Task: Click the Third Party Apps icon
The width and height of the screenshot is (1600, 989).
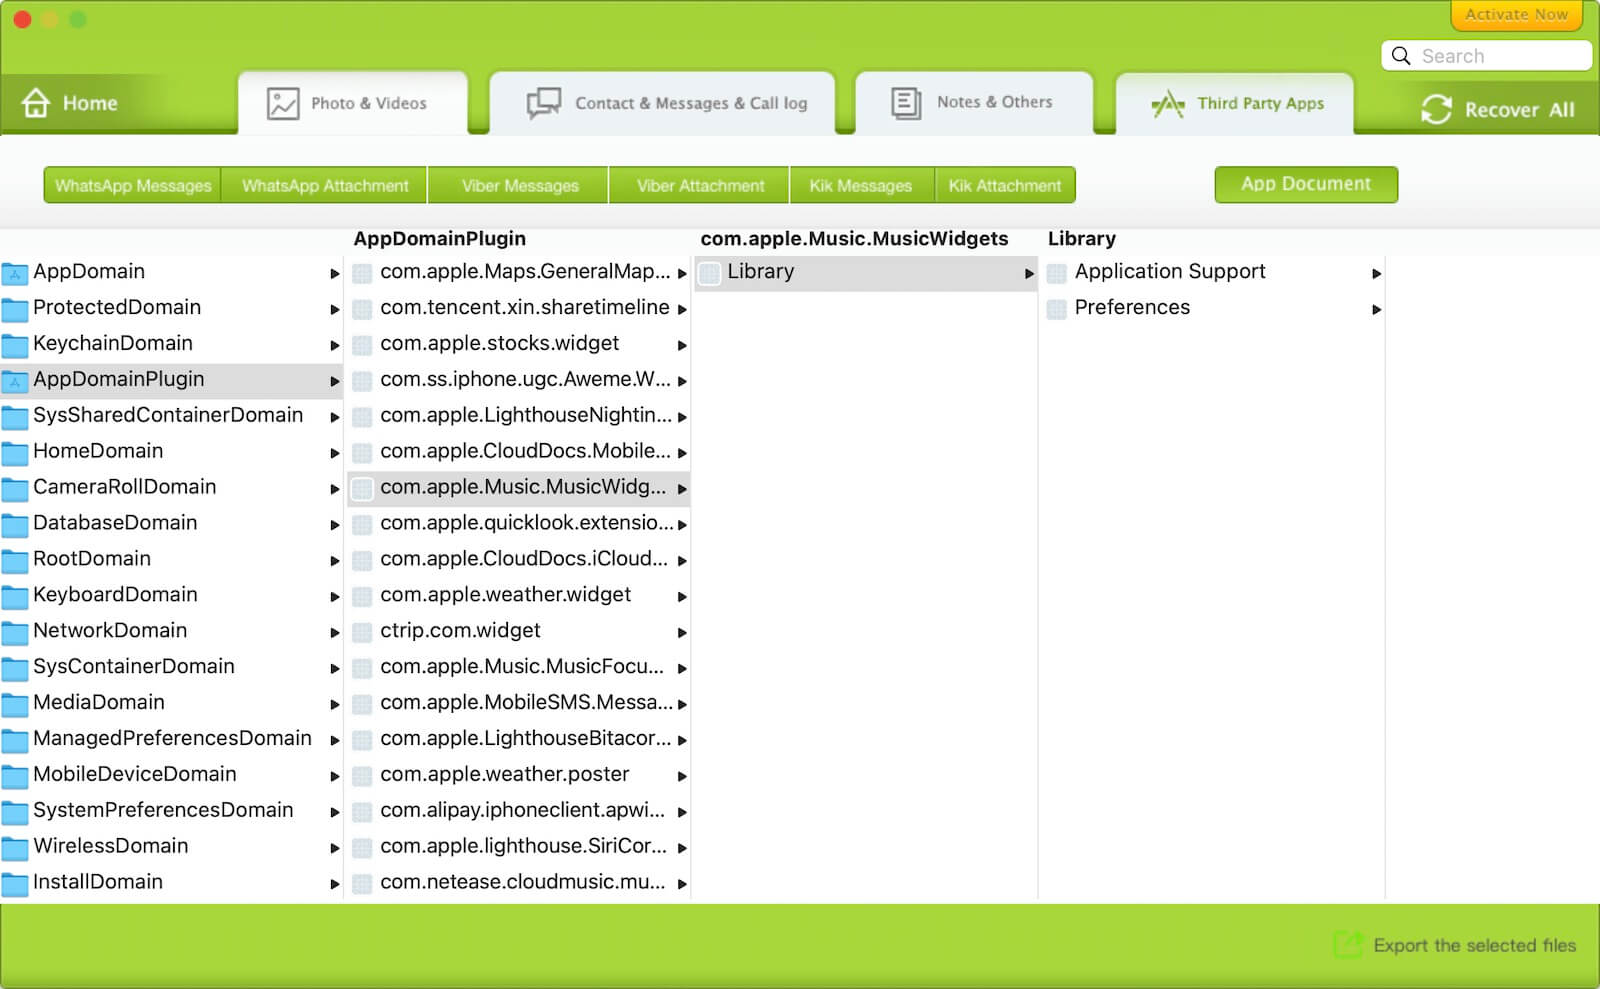Action: pos(1167,104)
